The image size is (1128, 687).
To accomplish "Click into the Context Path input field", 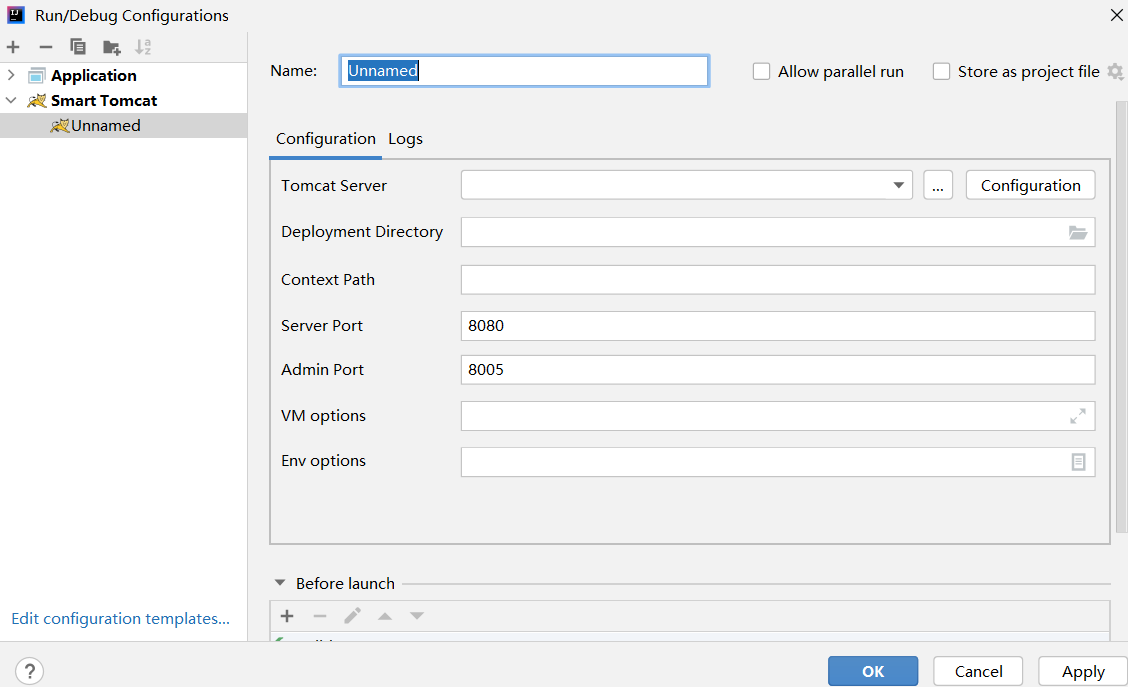I will [777, 280].
